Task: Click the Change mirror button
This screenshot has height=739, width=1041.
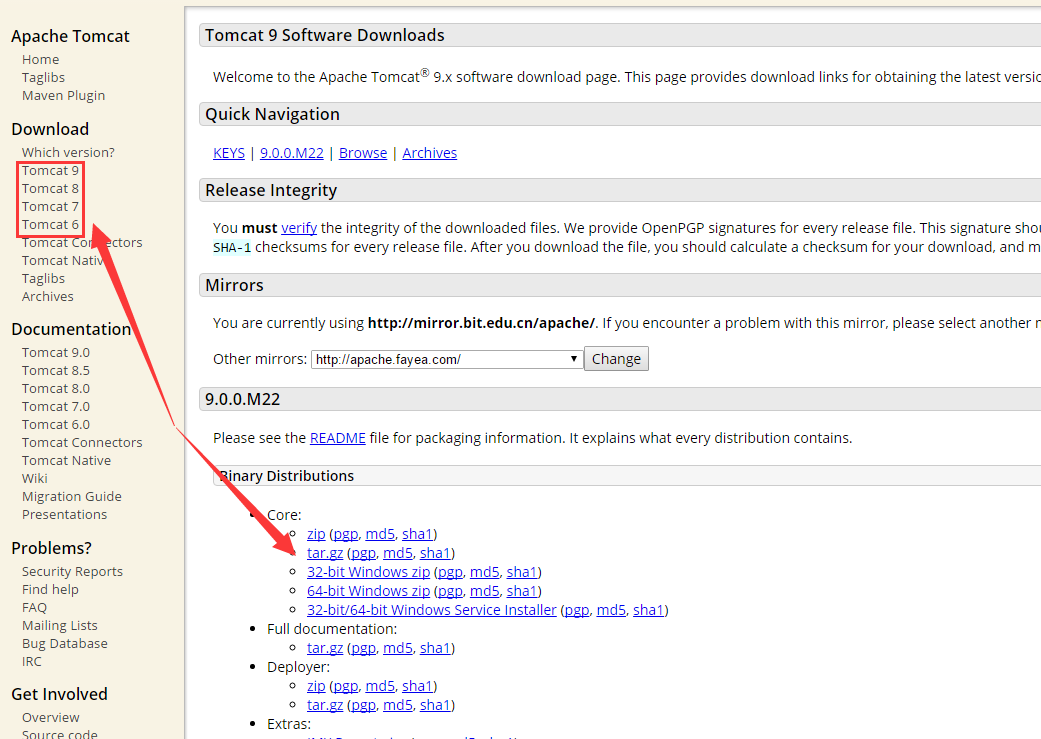Action: pos(616,359)
